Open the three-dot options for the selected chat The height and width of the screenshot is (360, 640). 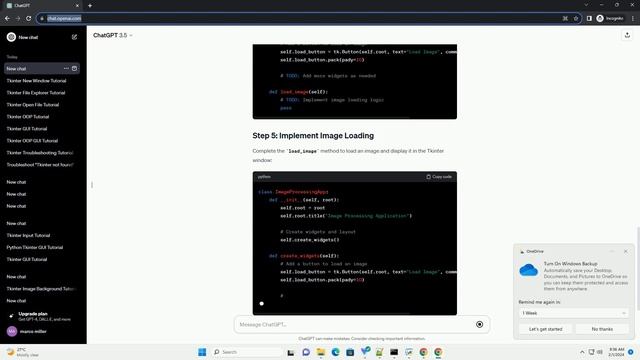point(66,69)
